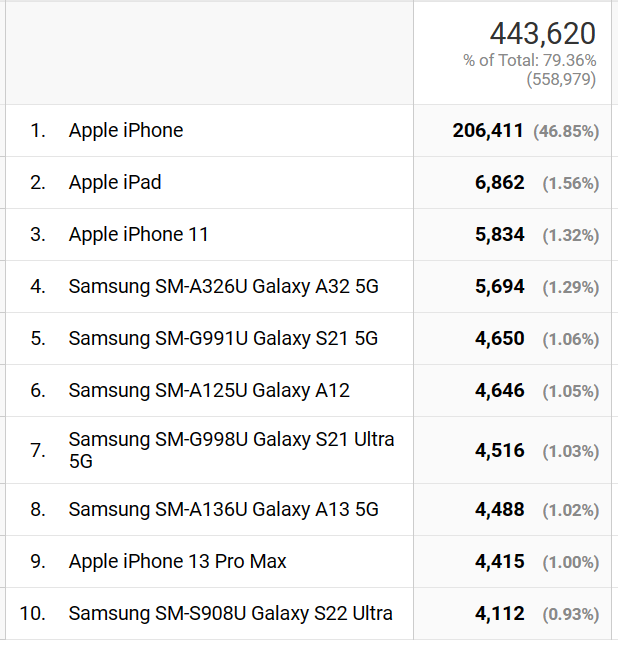Select Samsung SM-A125U Galaxy A12 entry
The width and height of the screenshot is (618, 646).
coord(209,391)
